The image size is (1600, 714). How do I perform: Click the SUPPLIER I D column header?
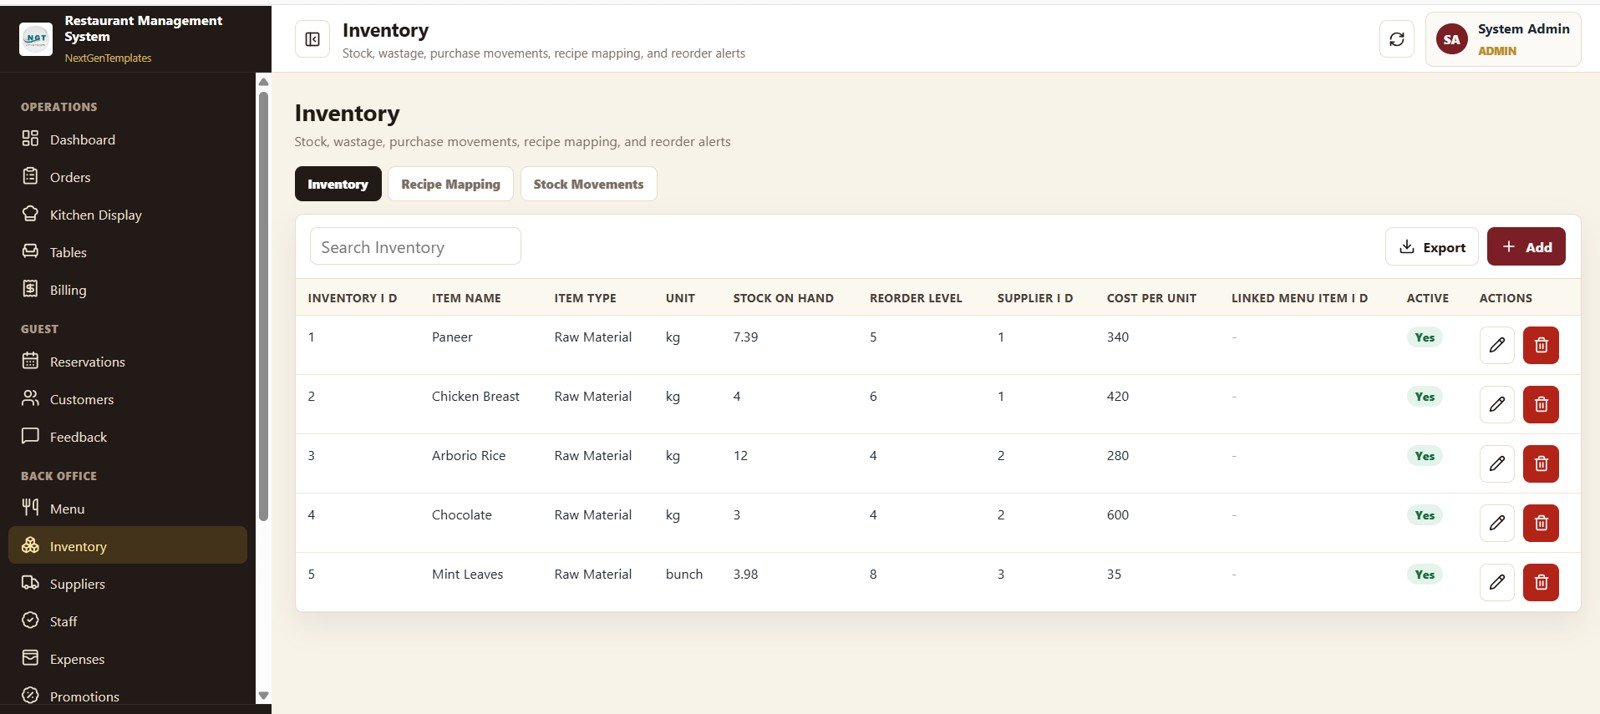(1035, 298)
